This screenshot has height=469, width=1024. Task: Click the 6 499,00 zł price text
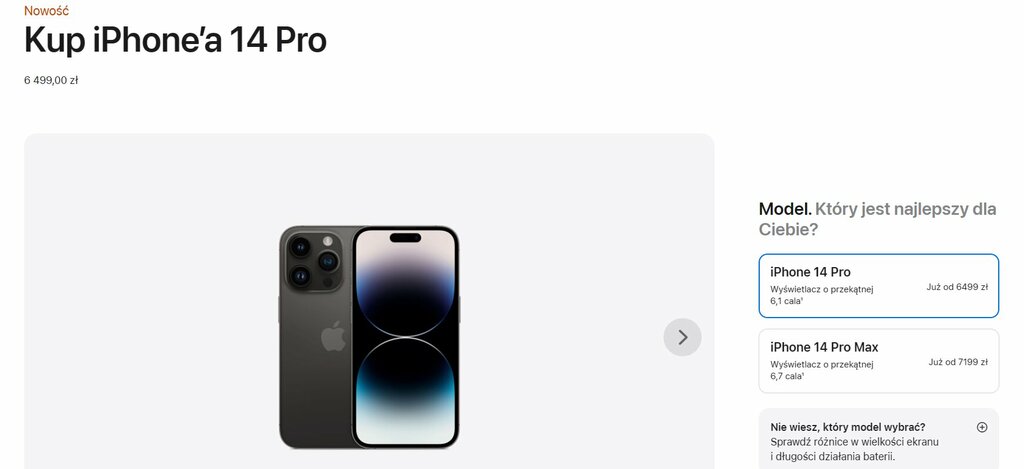(x=51, y=80)
